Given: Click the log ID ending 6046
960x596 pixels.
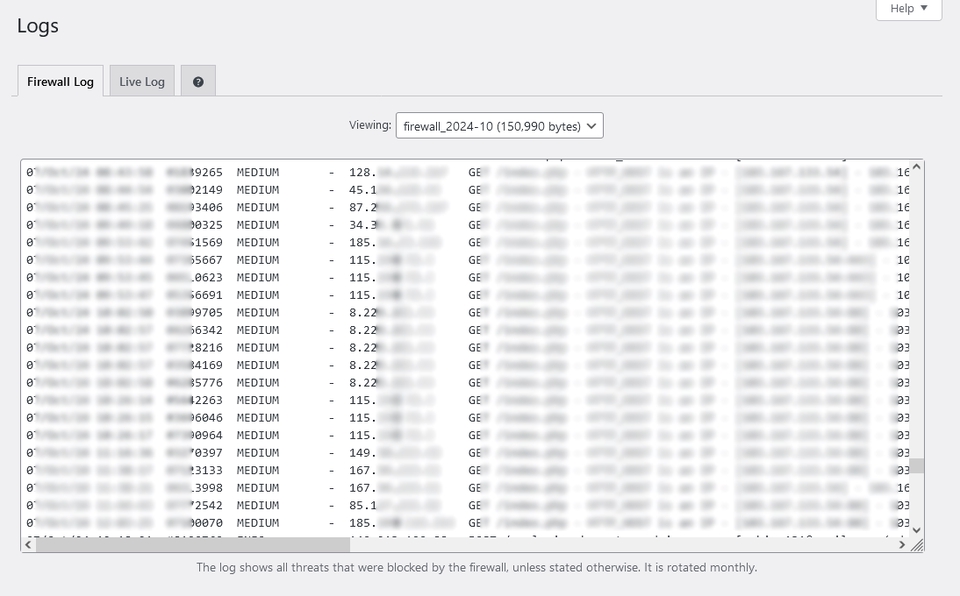Looking at the screenshot, I should 195,418.
